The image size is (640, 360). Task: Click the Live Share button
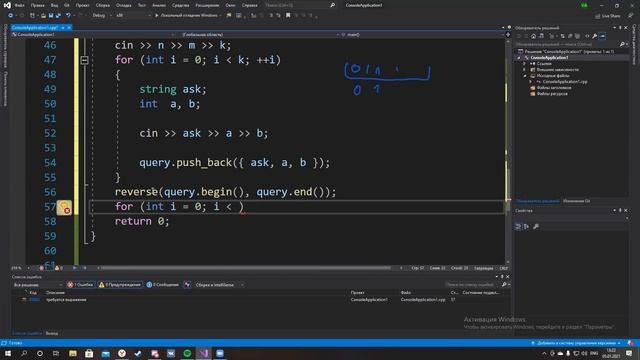[x=608, y=16]
